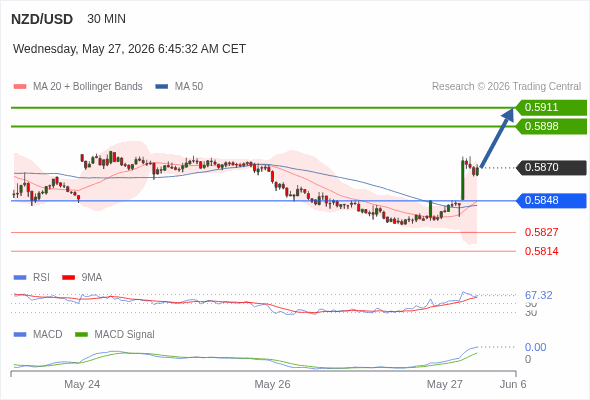Select the 0.5898 green price tag
The width and height of the screenshot is (590, 400).
[x=551, y=126]
